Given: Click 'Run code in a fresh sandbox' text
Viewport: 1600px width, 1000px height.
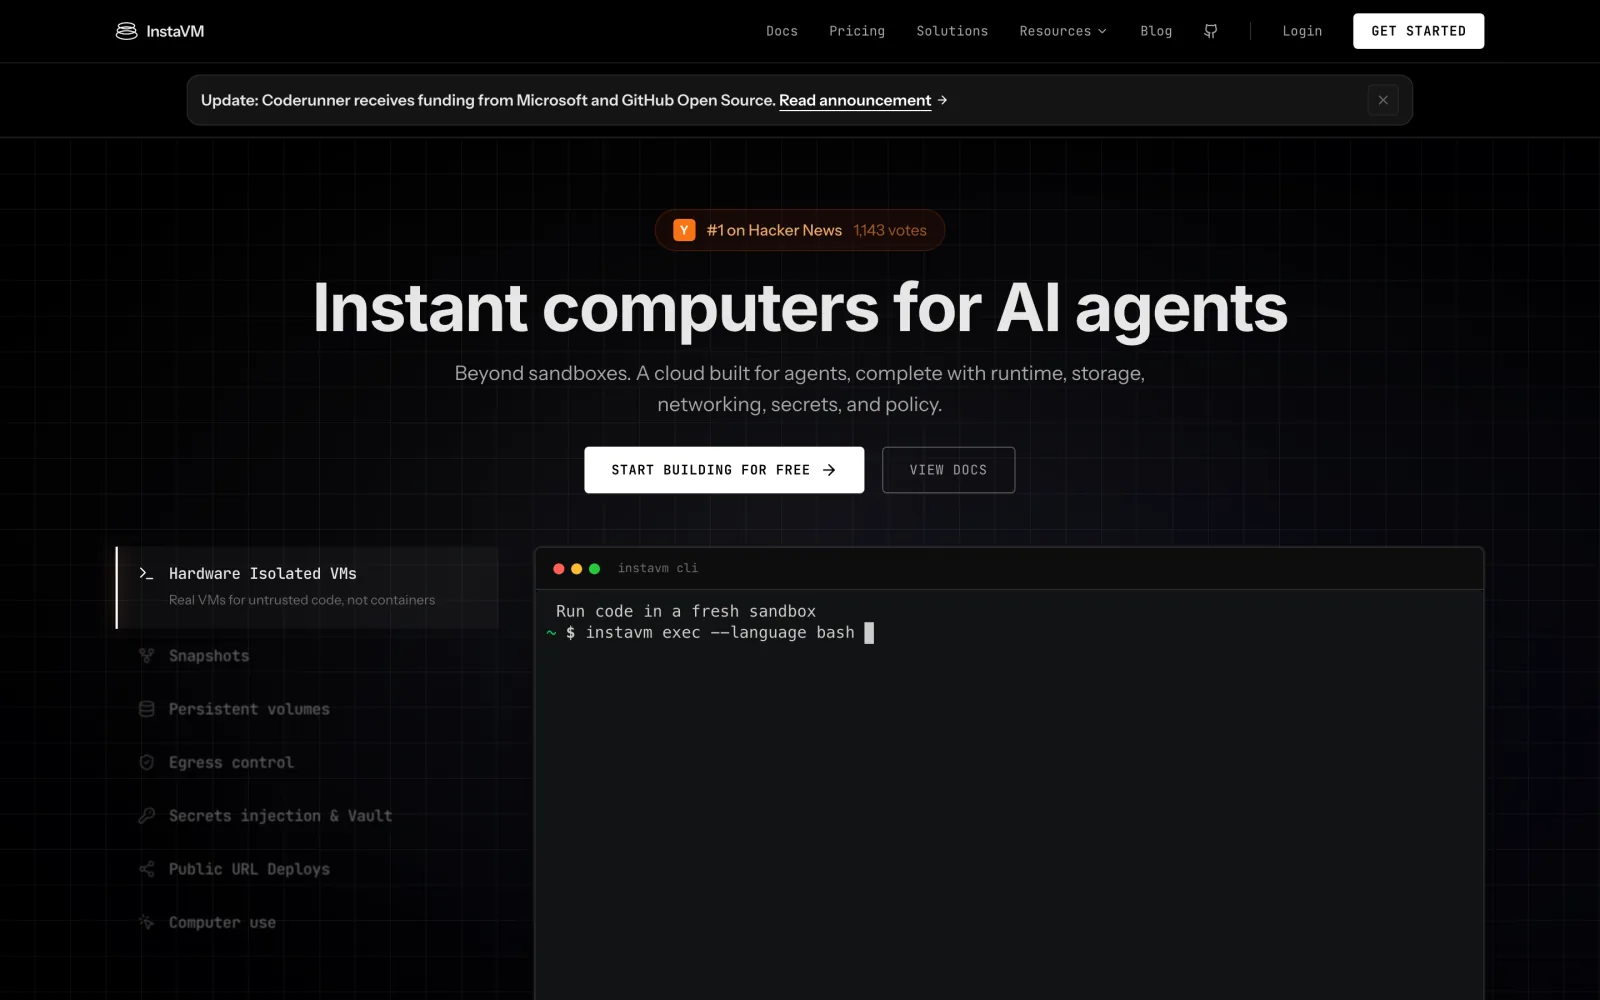Looking at the screenshot, I should tap(686, 611).
